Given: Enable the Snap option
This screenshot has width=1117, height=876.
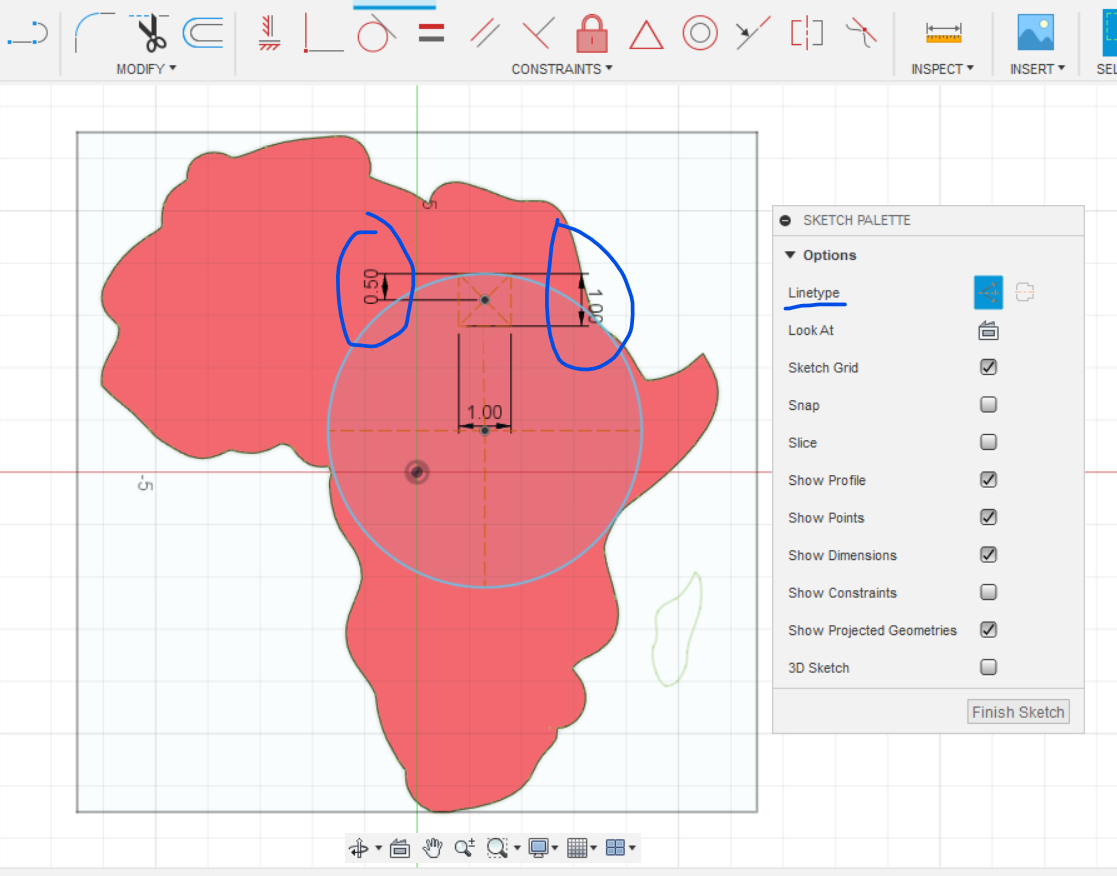Looking at the screenshot, I should 988,404.
